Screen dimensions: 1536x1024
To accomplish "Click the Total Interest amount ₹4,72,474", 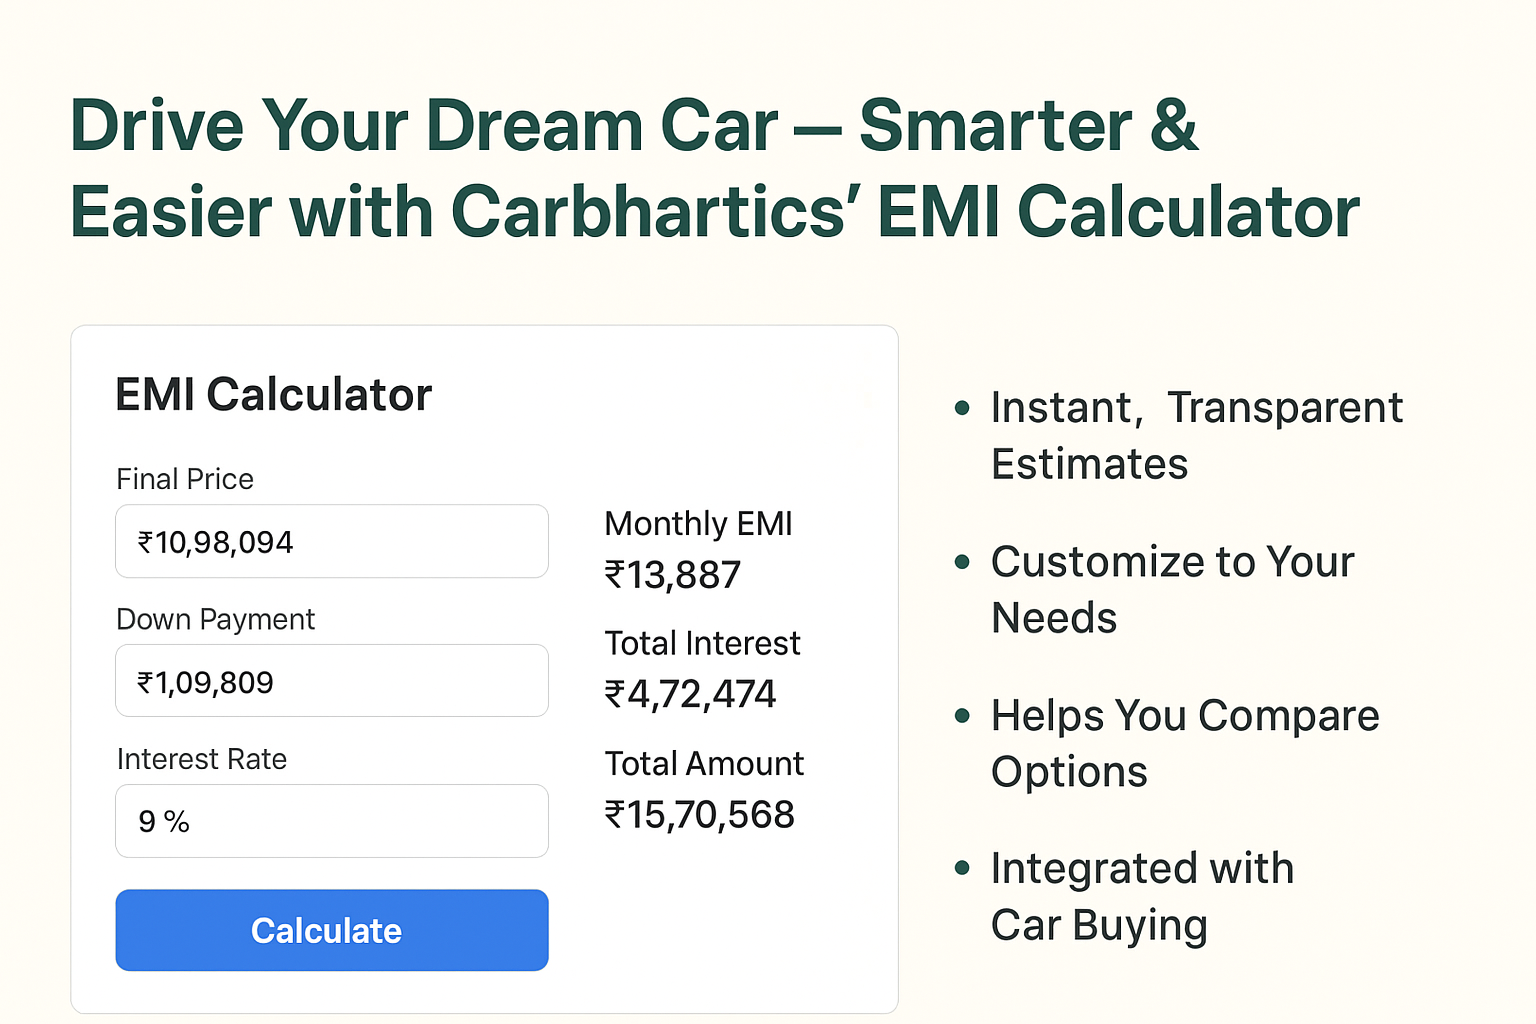I will (x=690, y=694).
